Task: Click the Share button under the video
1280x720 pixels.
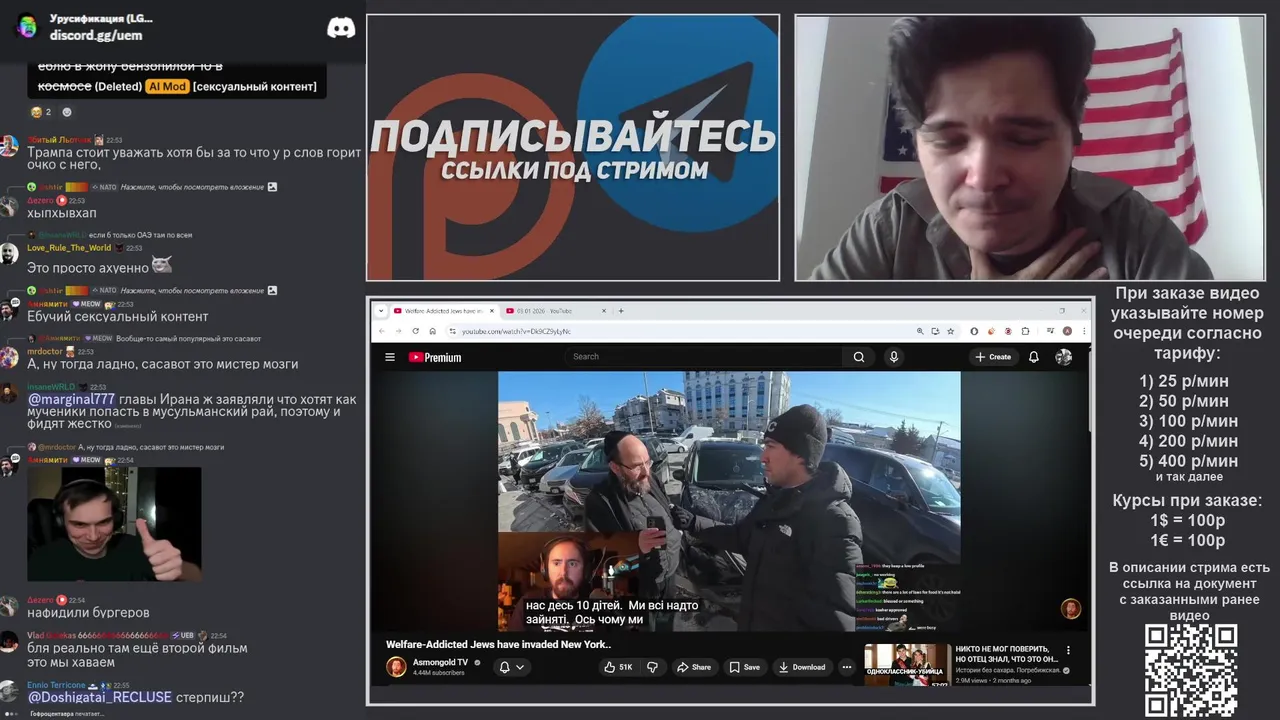Action: [x=694, y=667]
